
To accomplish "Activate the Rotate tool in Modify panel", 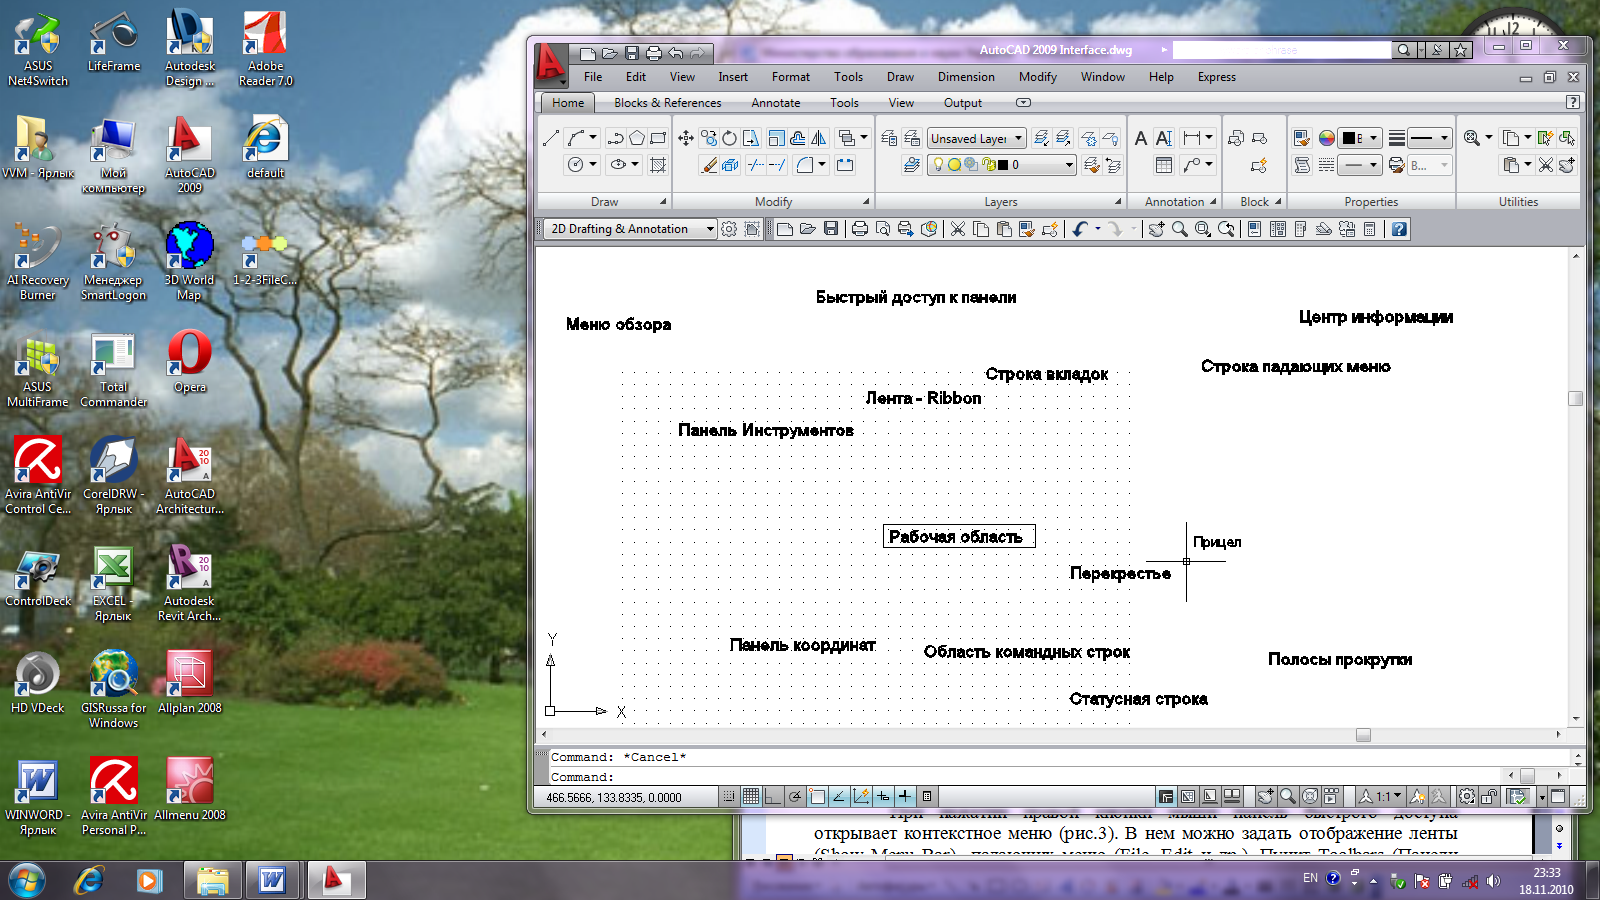I will tap(730, 138).
